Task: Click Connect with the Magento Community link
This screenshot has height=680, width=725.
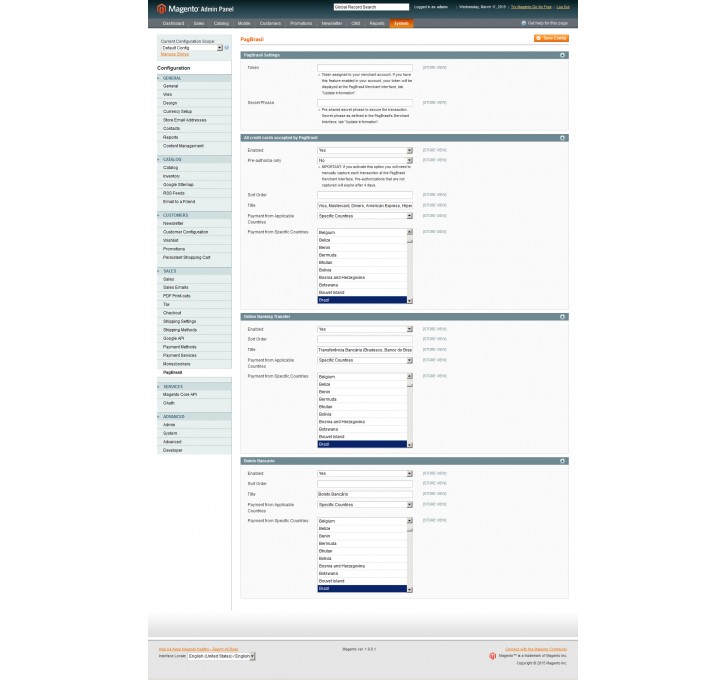Action: (x=536, y=649)
